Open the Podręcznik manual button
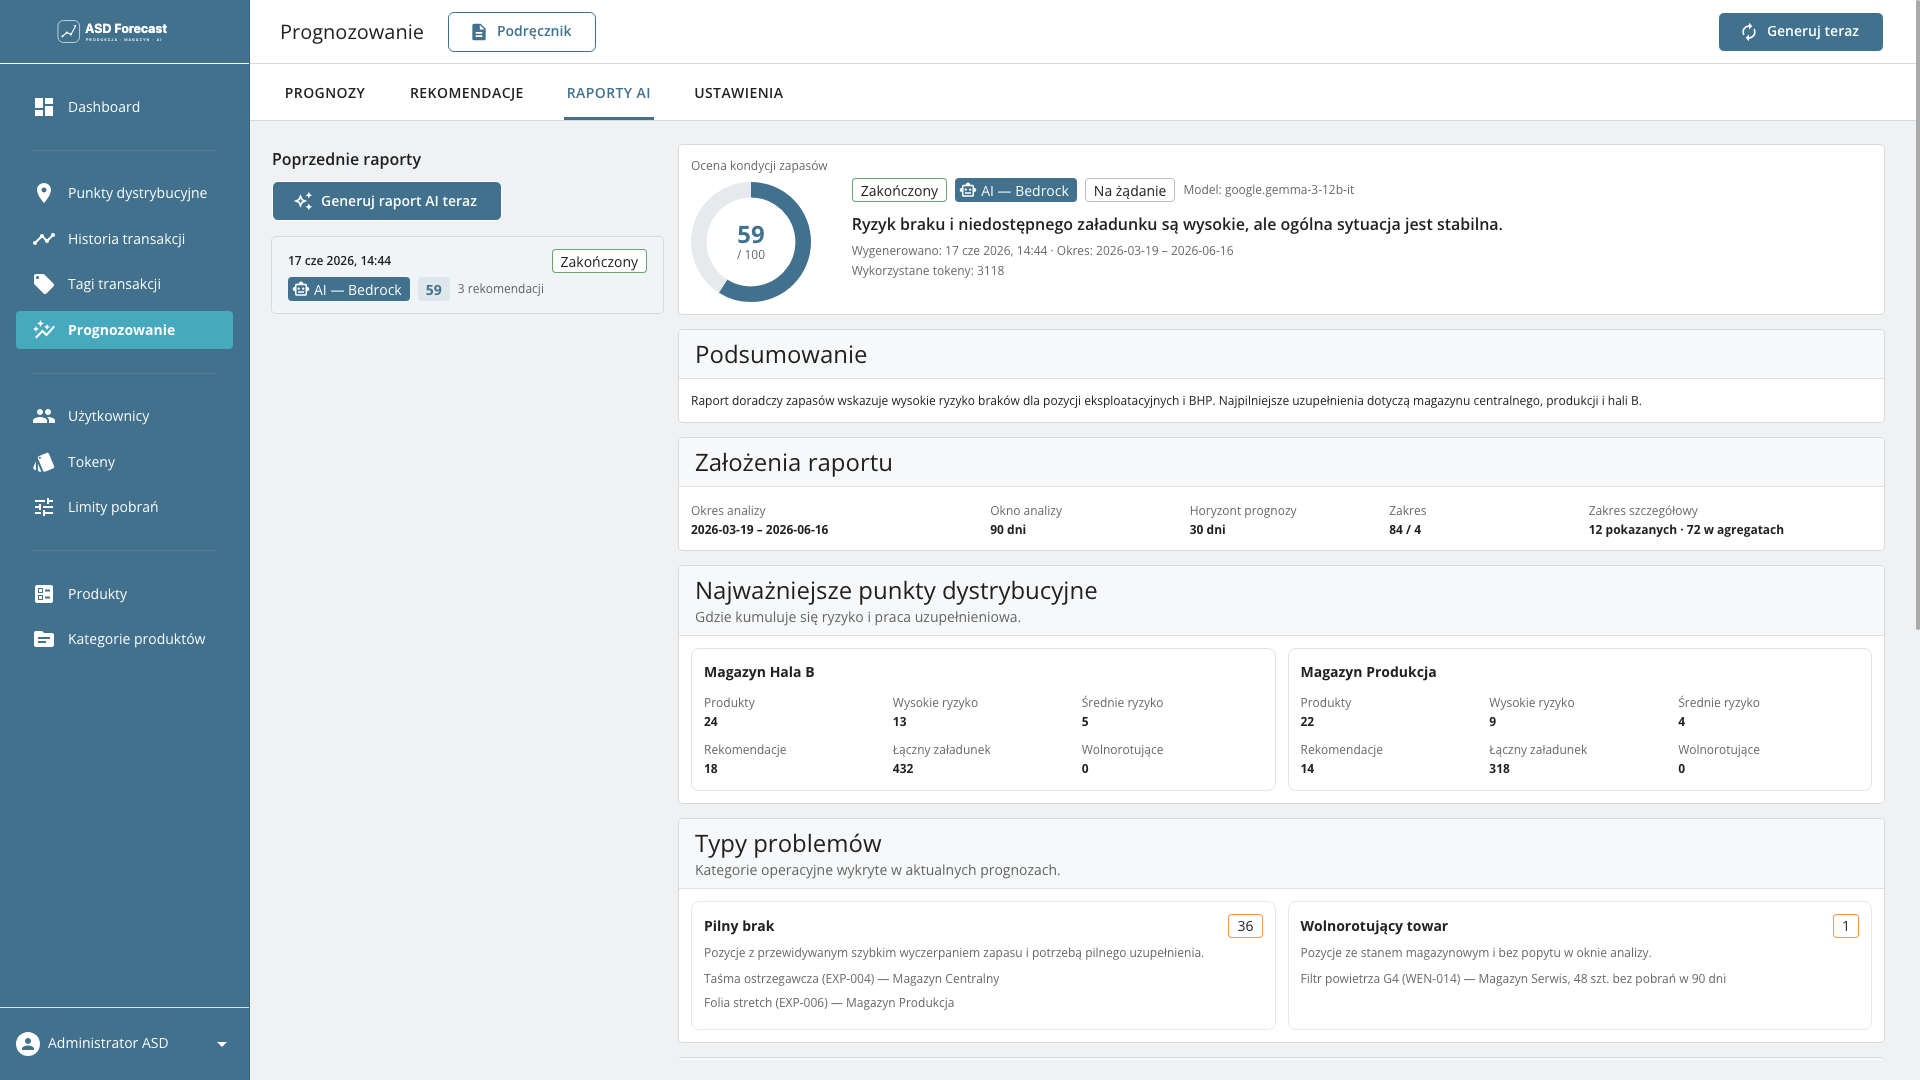The image size is (1920, 1080). (x=521, y=32)
